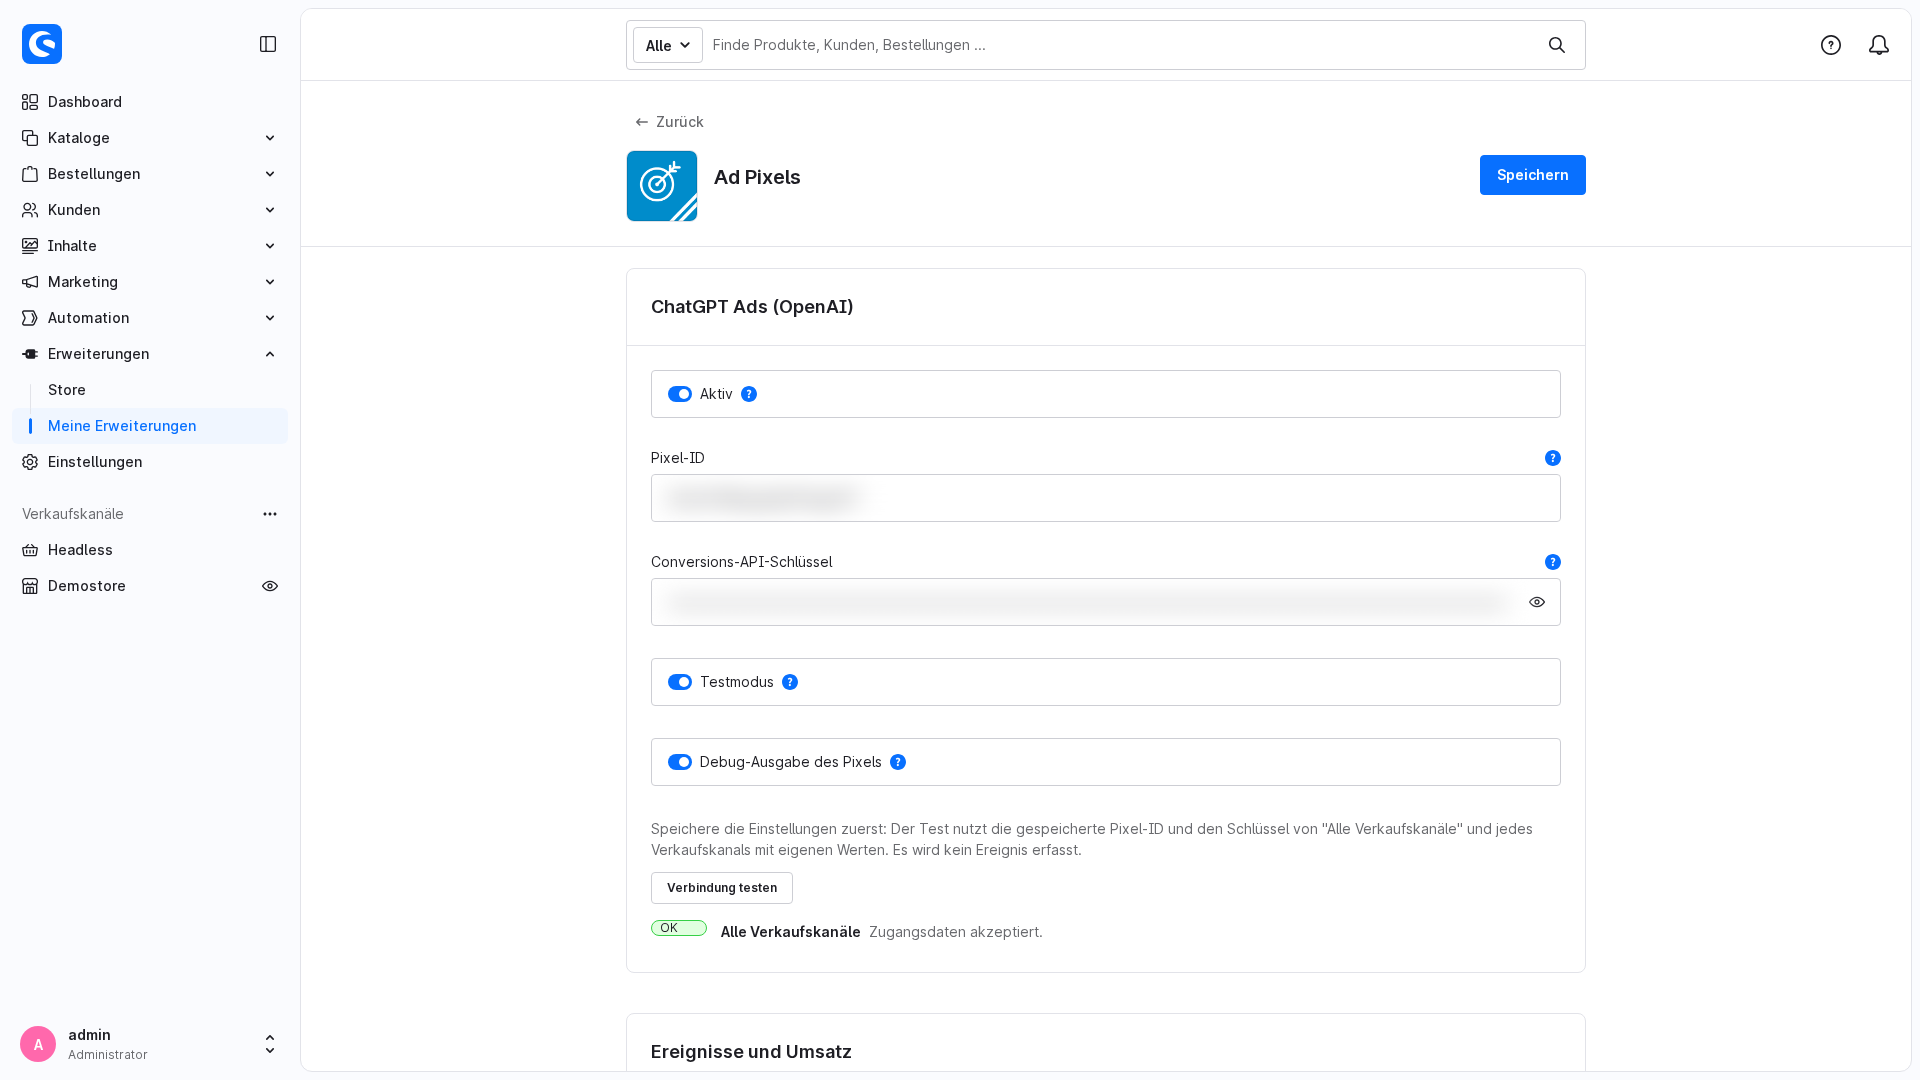Collapse the Erweiterungen menu chevron
The width and height of the screenshot is (1920, 1080).
270,354
